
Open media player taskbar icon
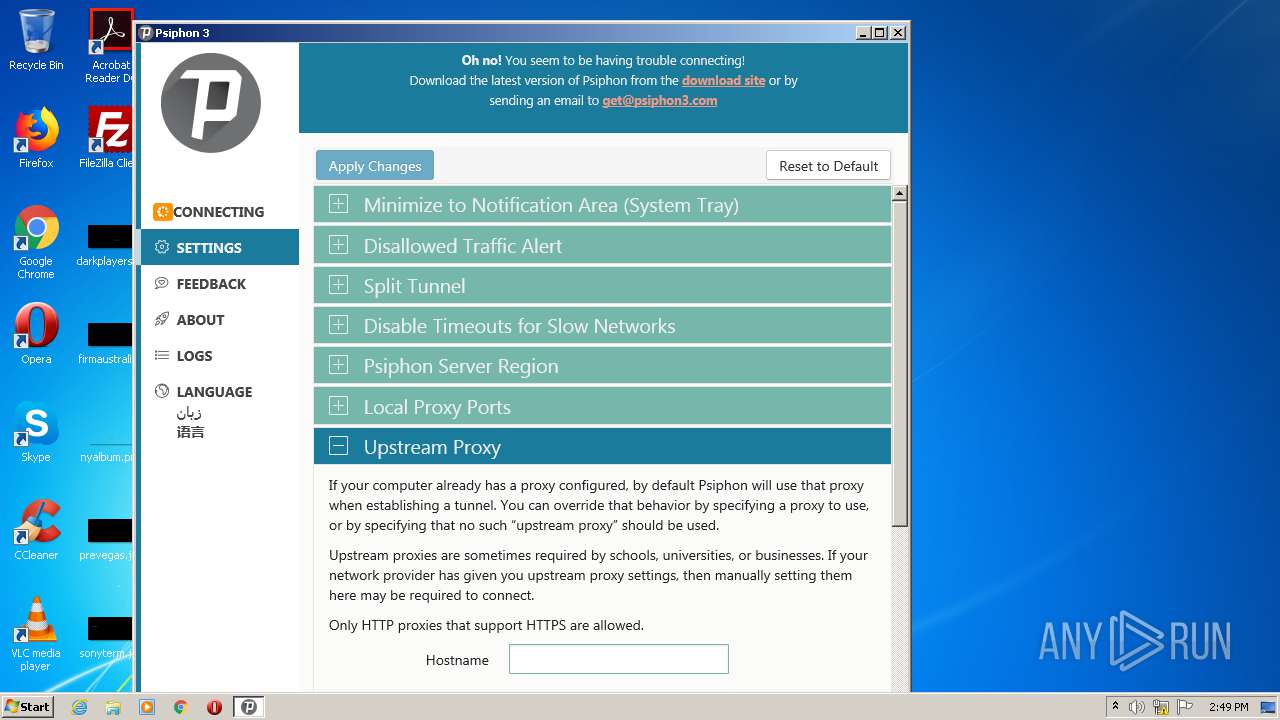pyautogui.click(x=147, y=707)
